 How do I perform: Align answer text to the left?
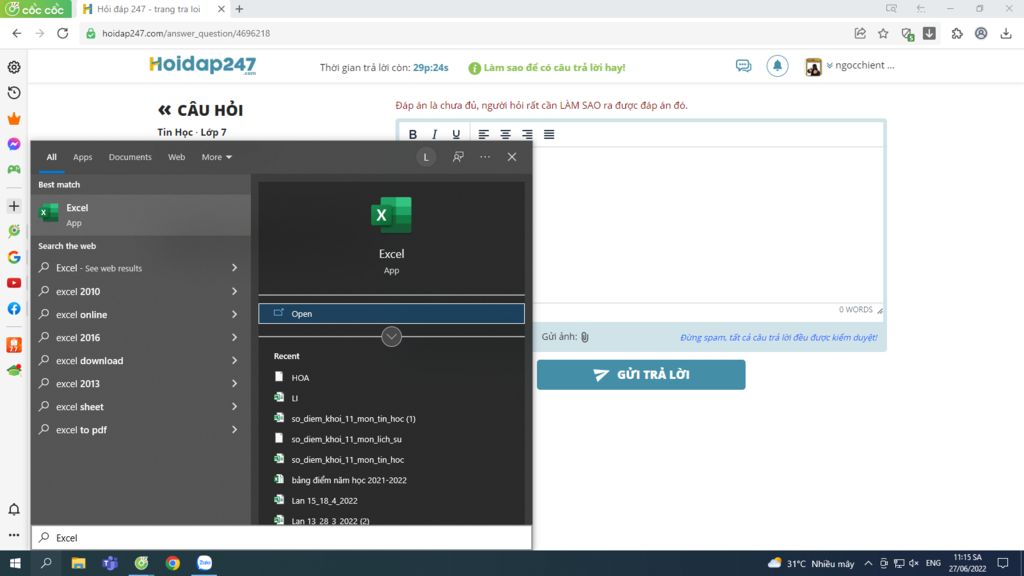(x=483, y=135)
